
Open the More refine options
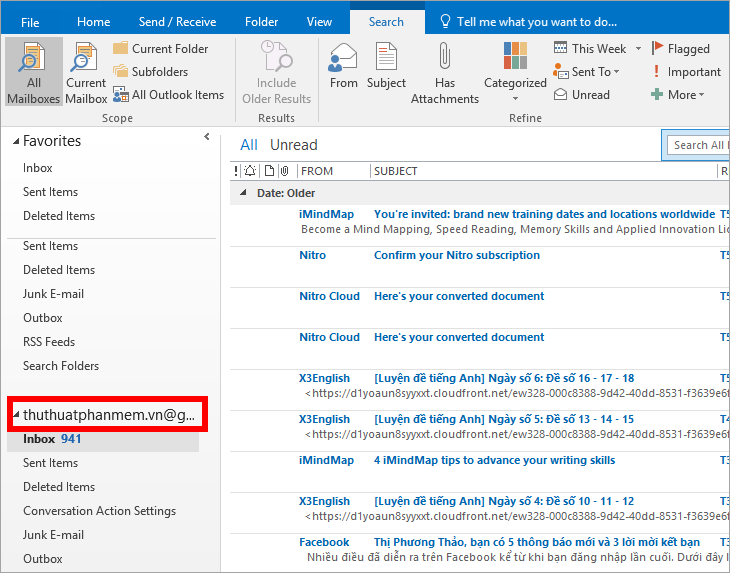677,94
